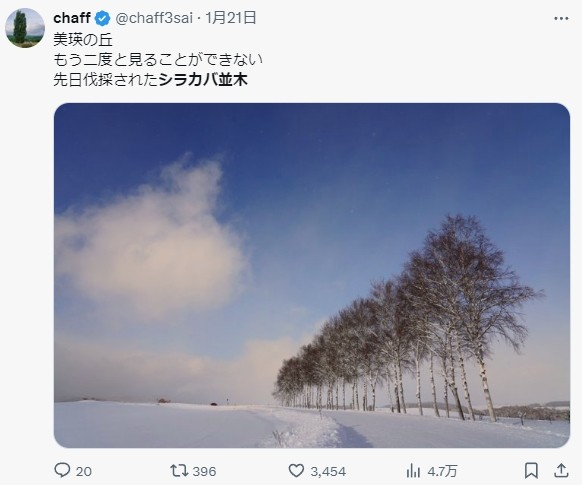Image resolution: width=582 pixels, height=485 pixels.
Task: Click the 美瑛の丘 tweet text line
Action: pos(83,39)
